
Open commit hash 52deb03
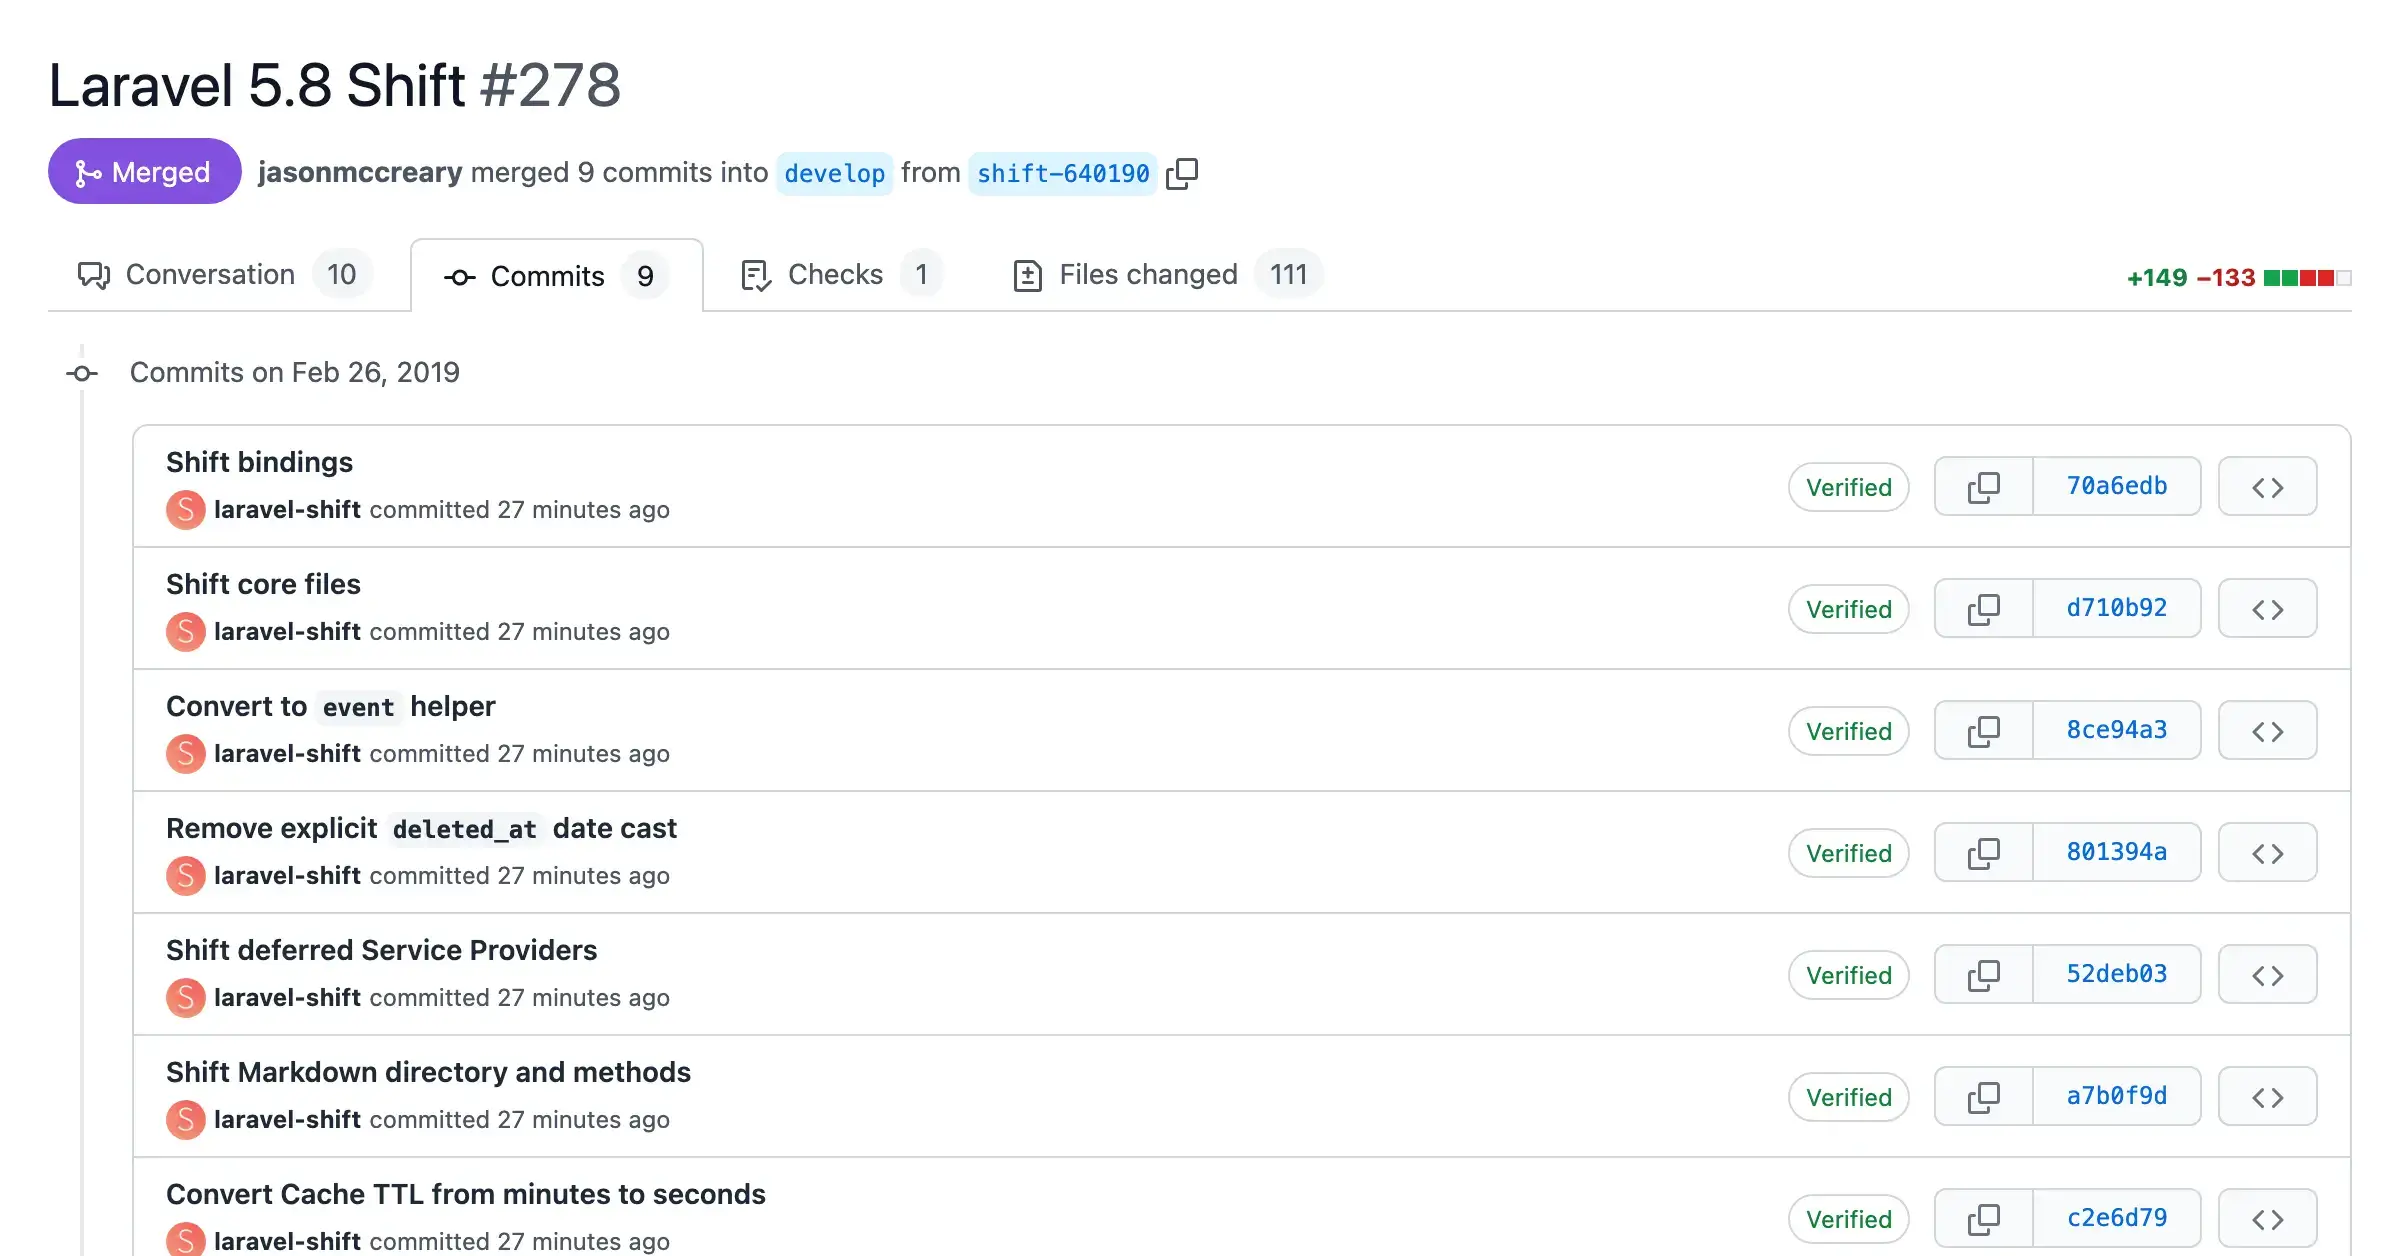coord(2117,975)
